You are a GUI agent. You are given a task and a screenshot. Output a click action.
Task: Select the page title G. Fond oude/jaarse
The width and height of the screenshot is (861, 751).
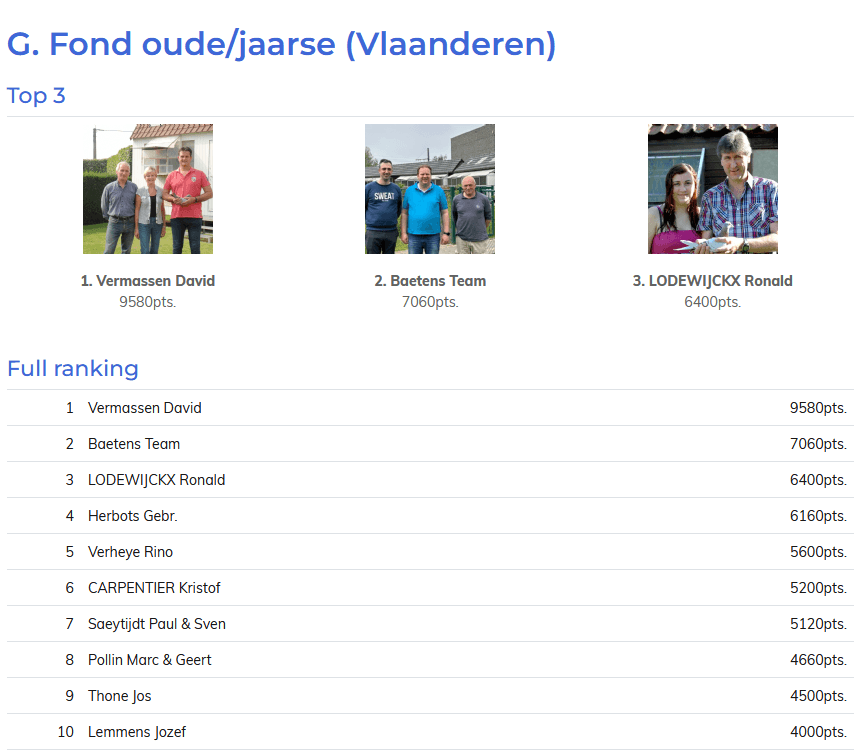pyautogui.click(x=281, y=44)
